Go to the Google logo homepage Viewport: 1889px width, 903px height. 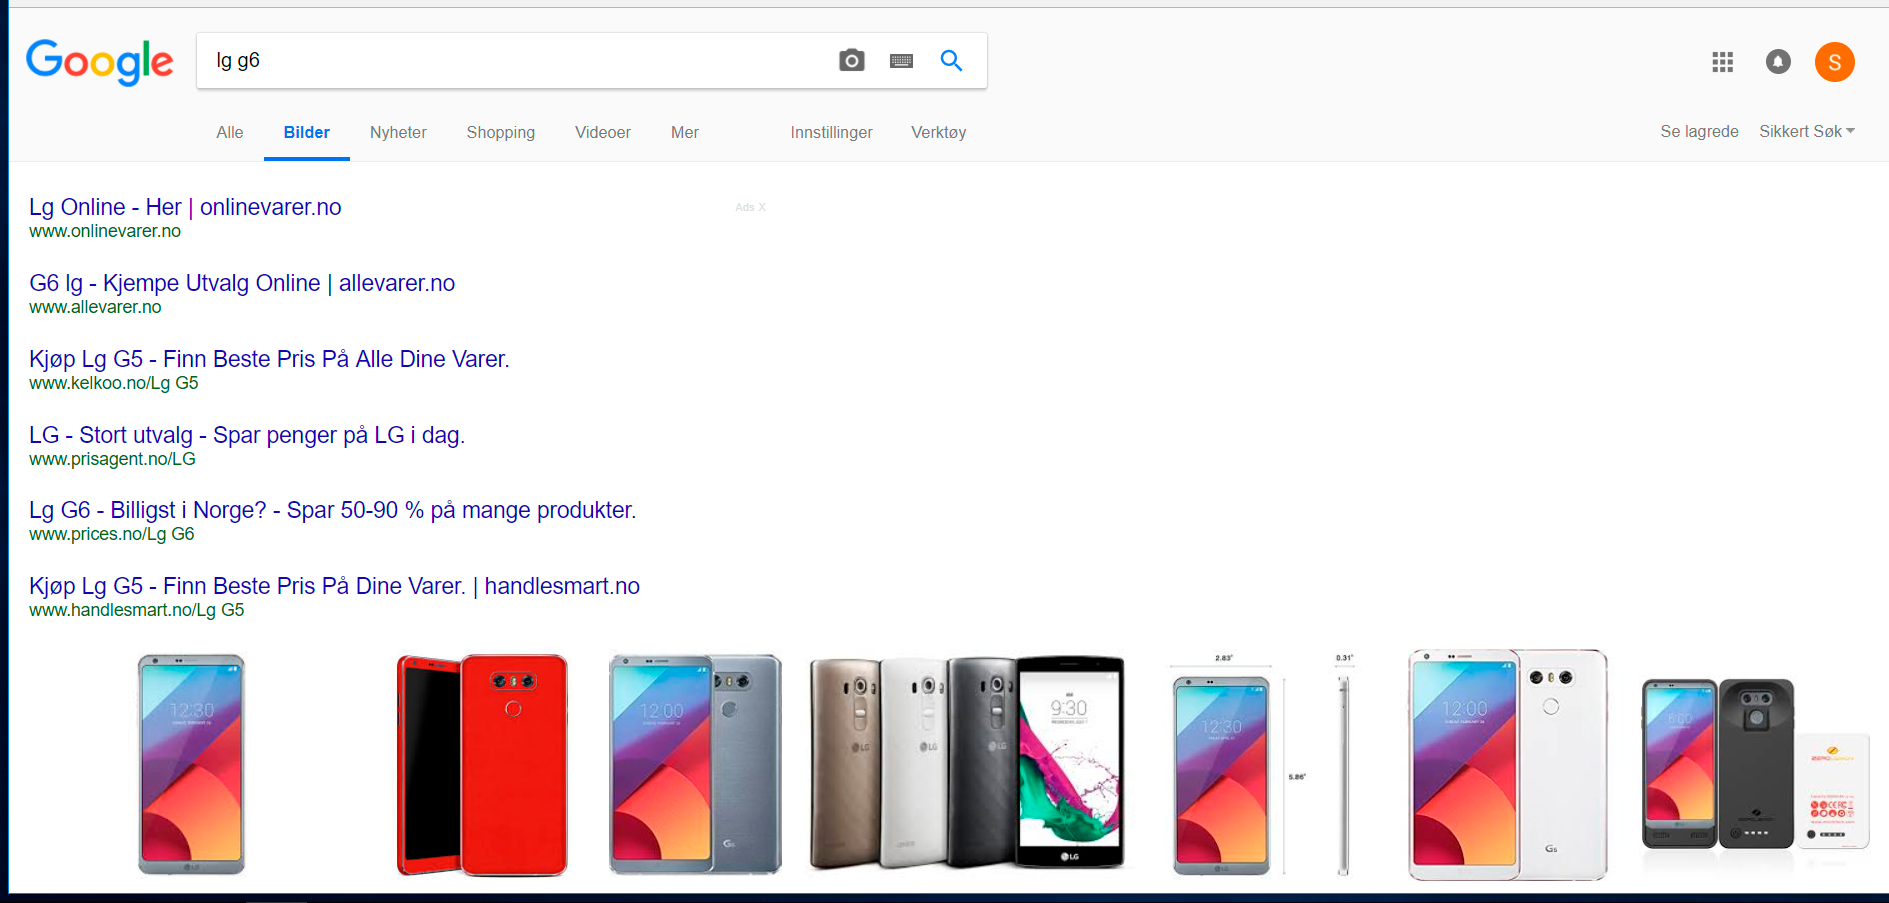tap(99, 62)
